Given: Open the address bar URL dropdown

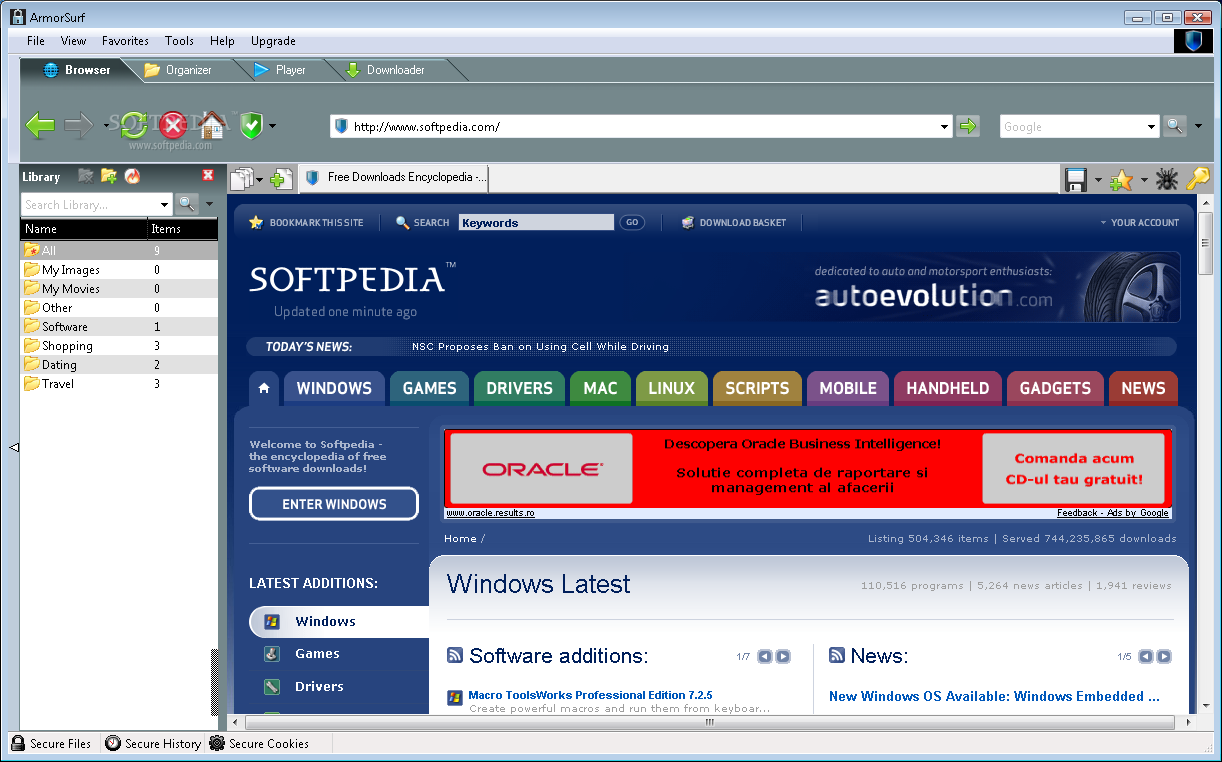Looking at the screenshot, I should 945,126.
